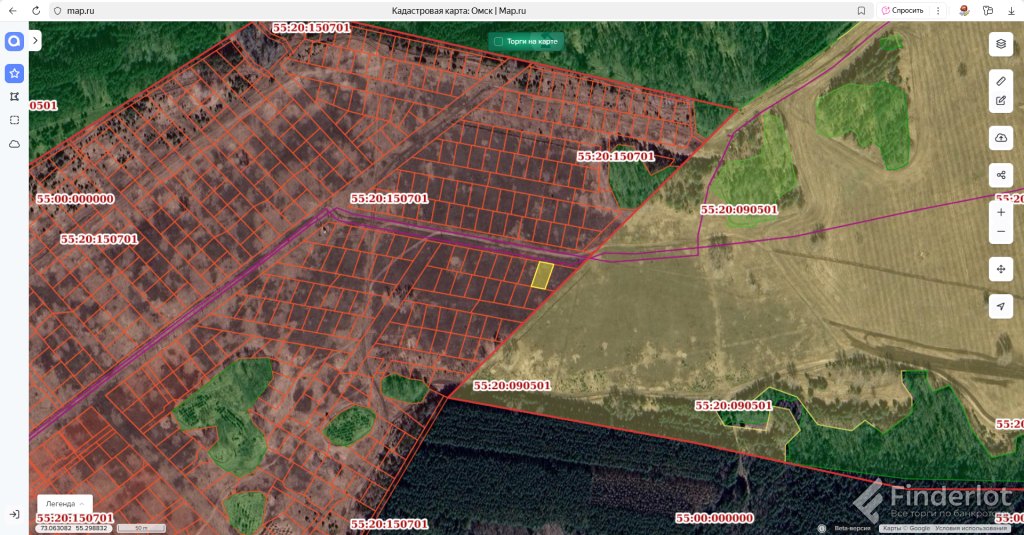Click the login icon at sidebar bottom
Screen dimensions: 1024x535
click(x=14, y=514)
